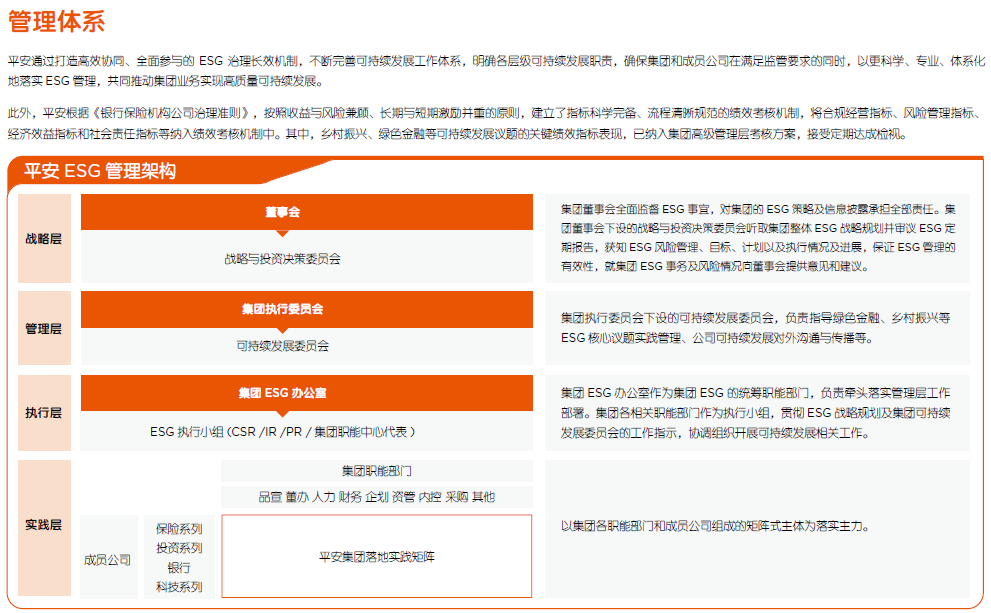
Task: Select the 平安 ESG 管理架构 header tab
Action: pos(100,171)
